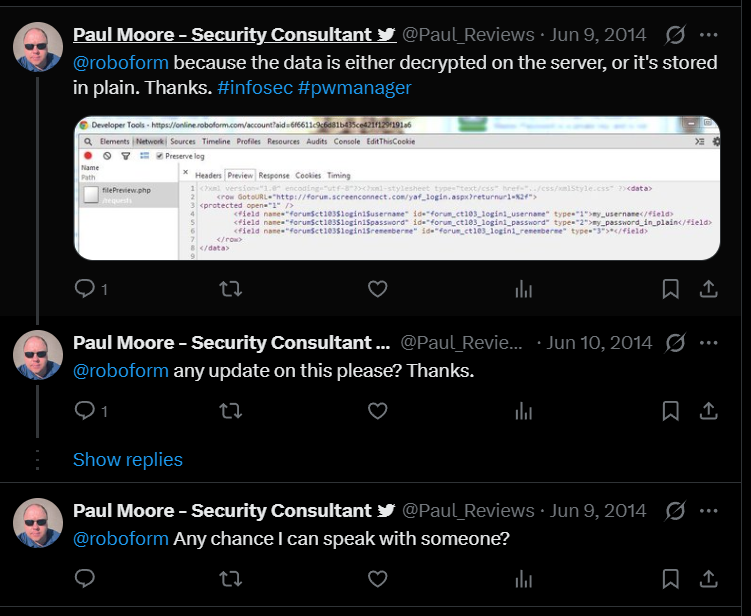Reply to the first tweet with screenshot
This screenshot has width=751, height=616.
pos(86,289)
